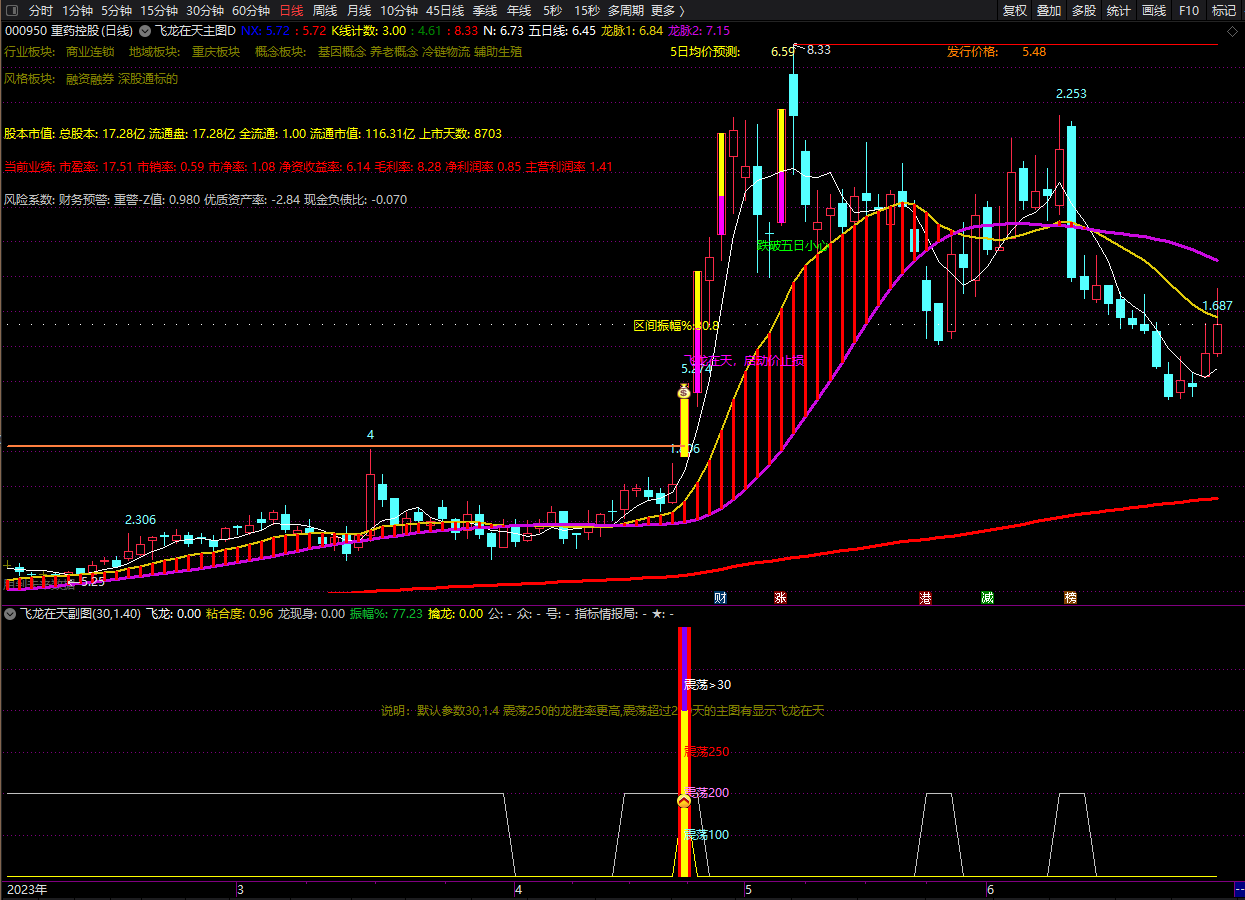The height and width of the screenshot is (900, 1245).
Task: Switch to the 分时 intraday view
Action: pos(41,10)
